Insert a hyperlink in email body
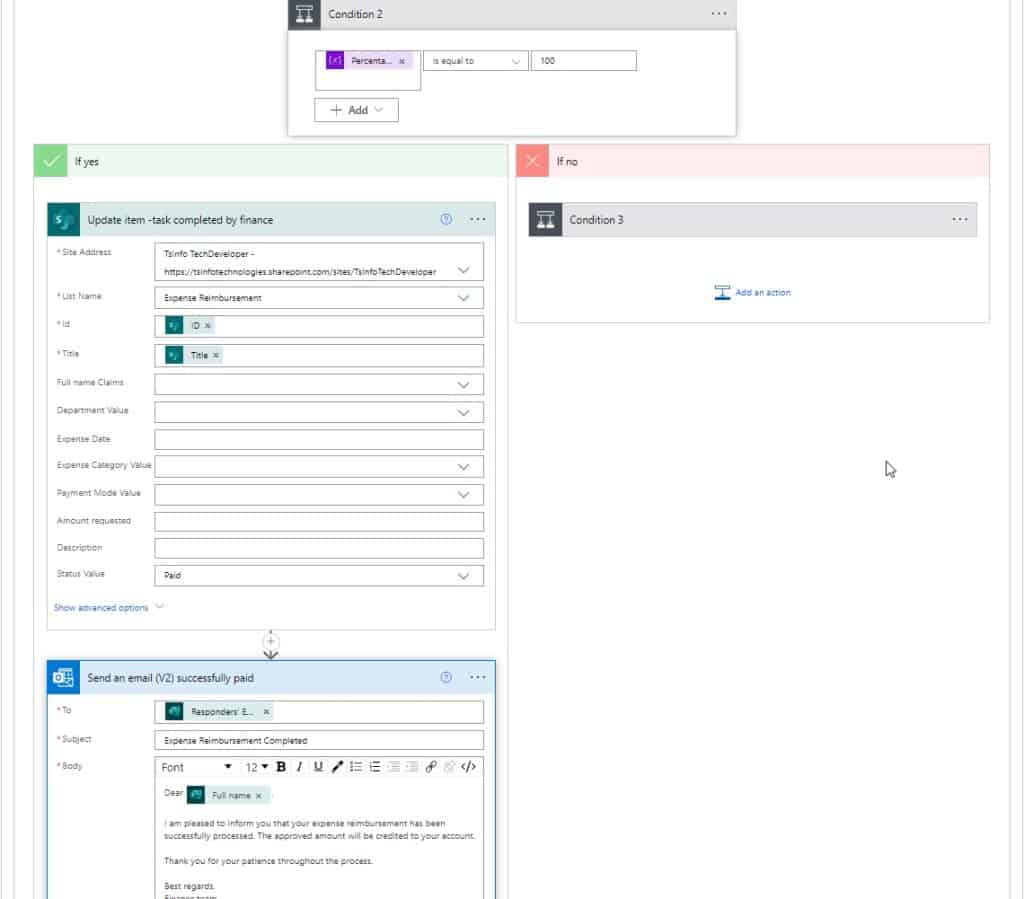Viewport: 1024px width, 899px height. point(431,766)
